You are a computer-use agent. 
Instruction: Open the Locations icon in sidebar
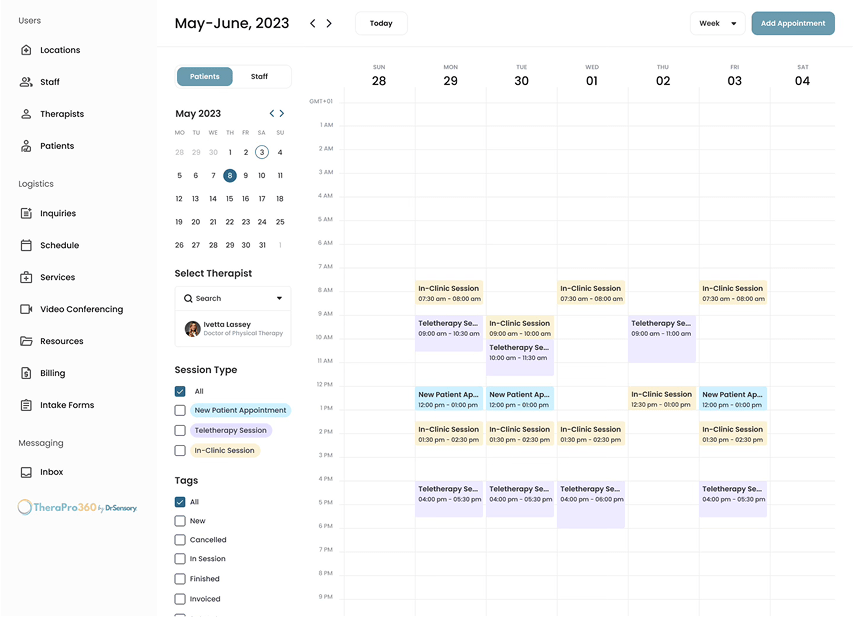point(26,50)
